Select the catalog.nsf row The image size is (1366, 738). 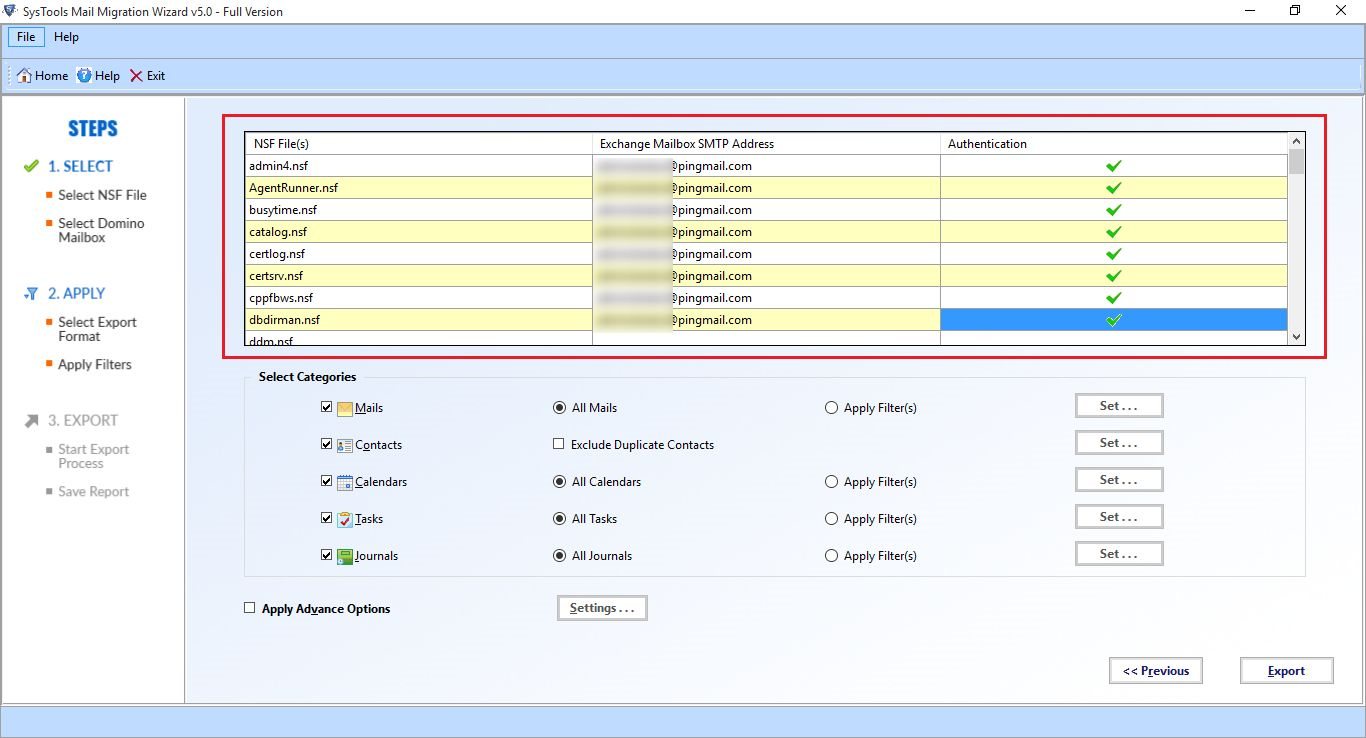click(767, 232)
